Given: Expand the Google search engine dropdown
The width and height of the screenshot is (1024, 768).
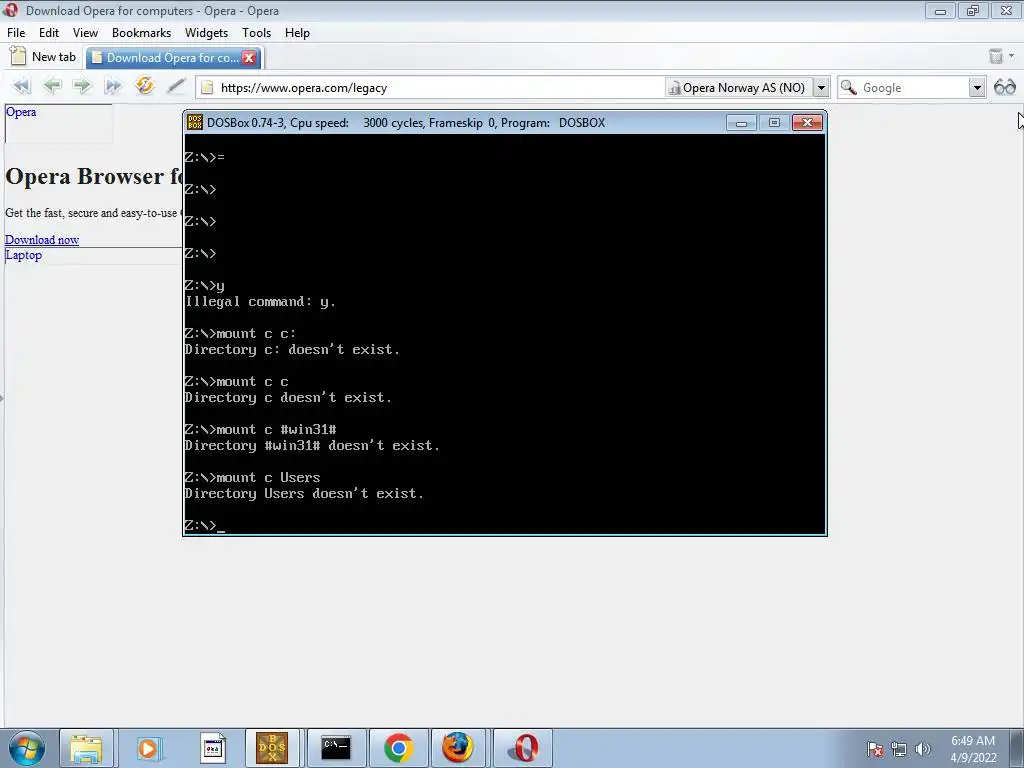Looking at the screenshot, I should [977, 88].
